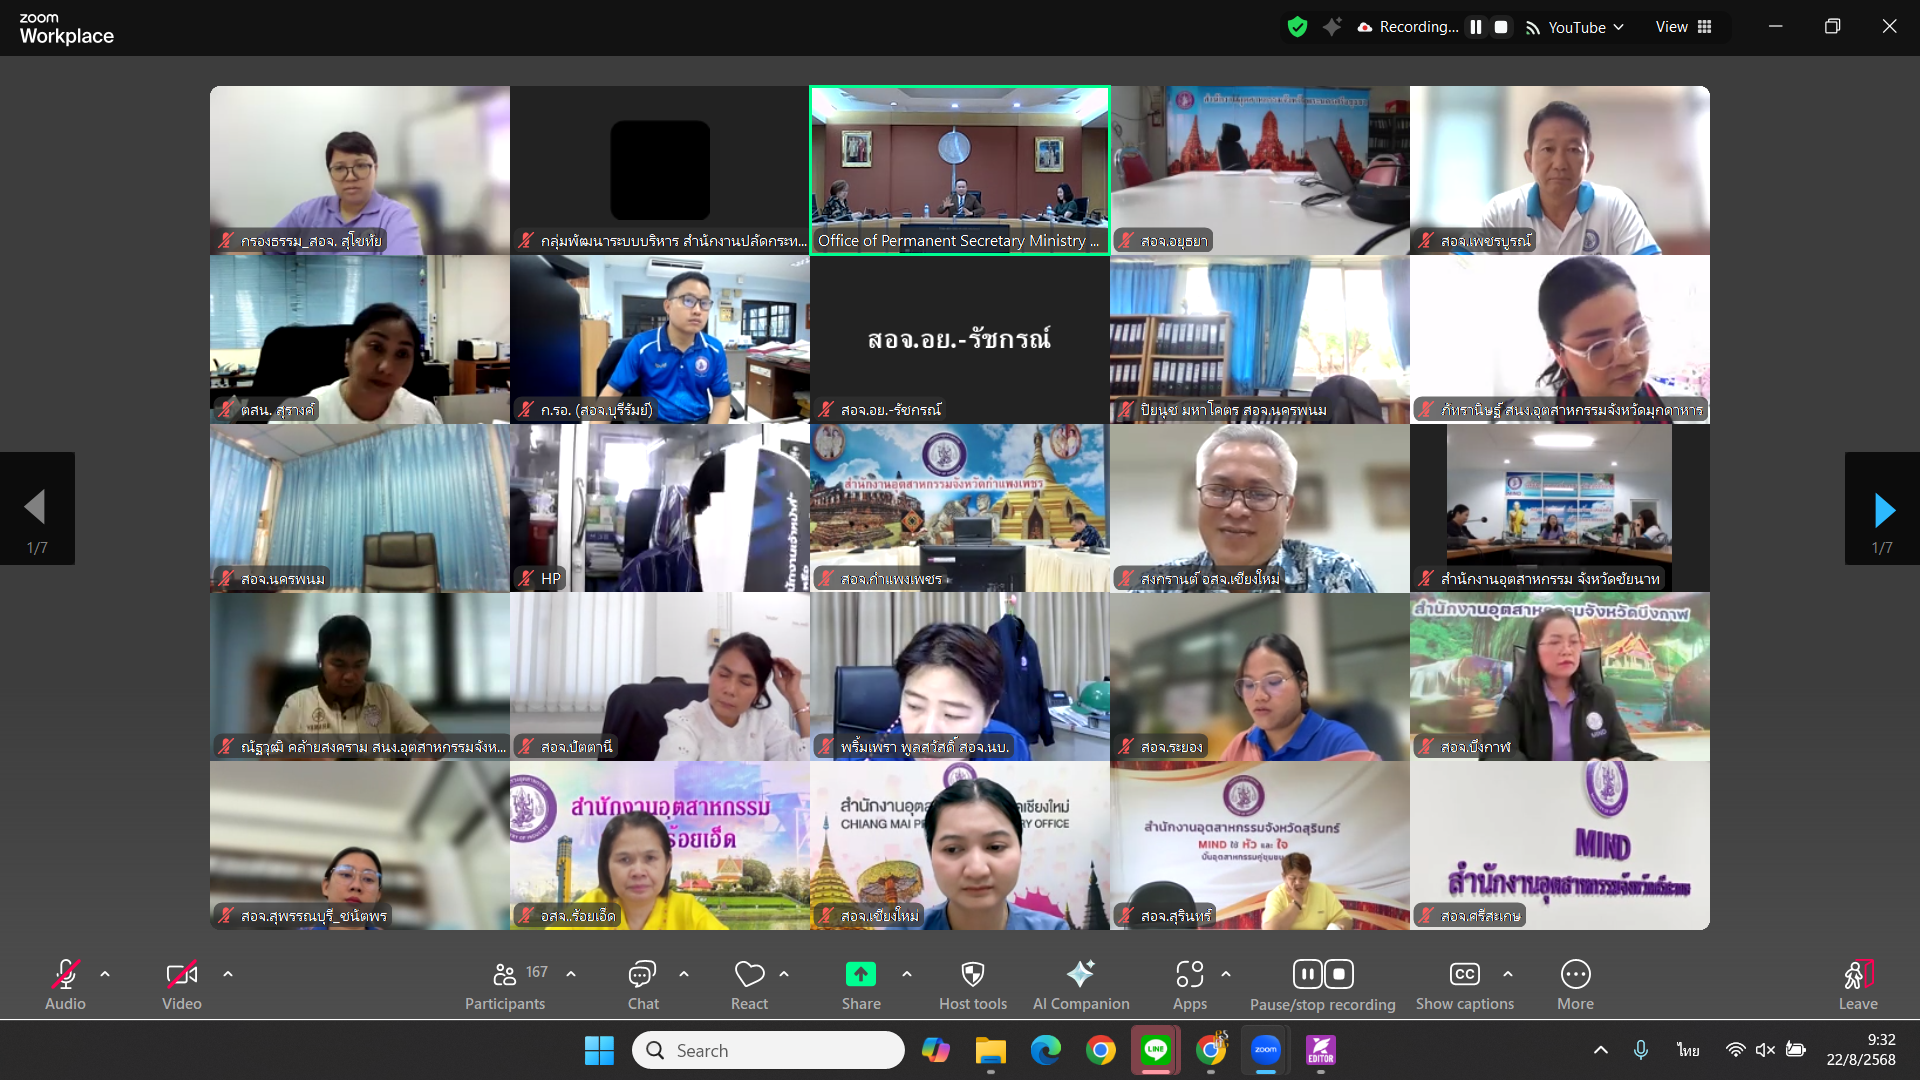The height and width of the screenshot is (1080, 1920).
Task: Open the More options ellipsis
Action: pyautogui.click(x=1575, y=974)
